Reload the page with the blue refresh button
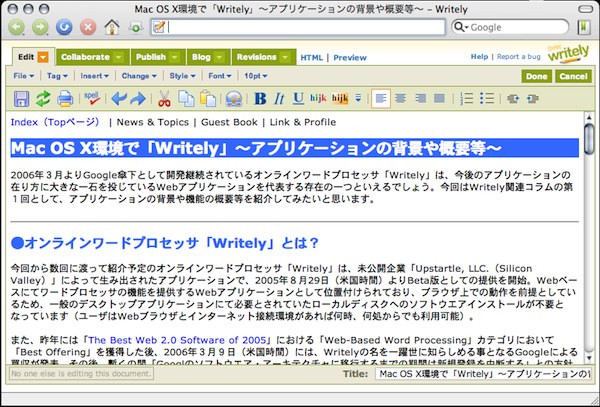Viewport: 600px width, 407px height. (64, 27)
